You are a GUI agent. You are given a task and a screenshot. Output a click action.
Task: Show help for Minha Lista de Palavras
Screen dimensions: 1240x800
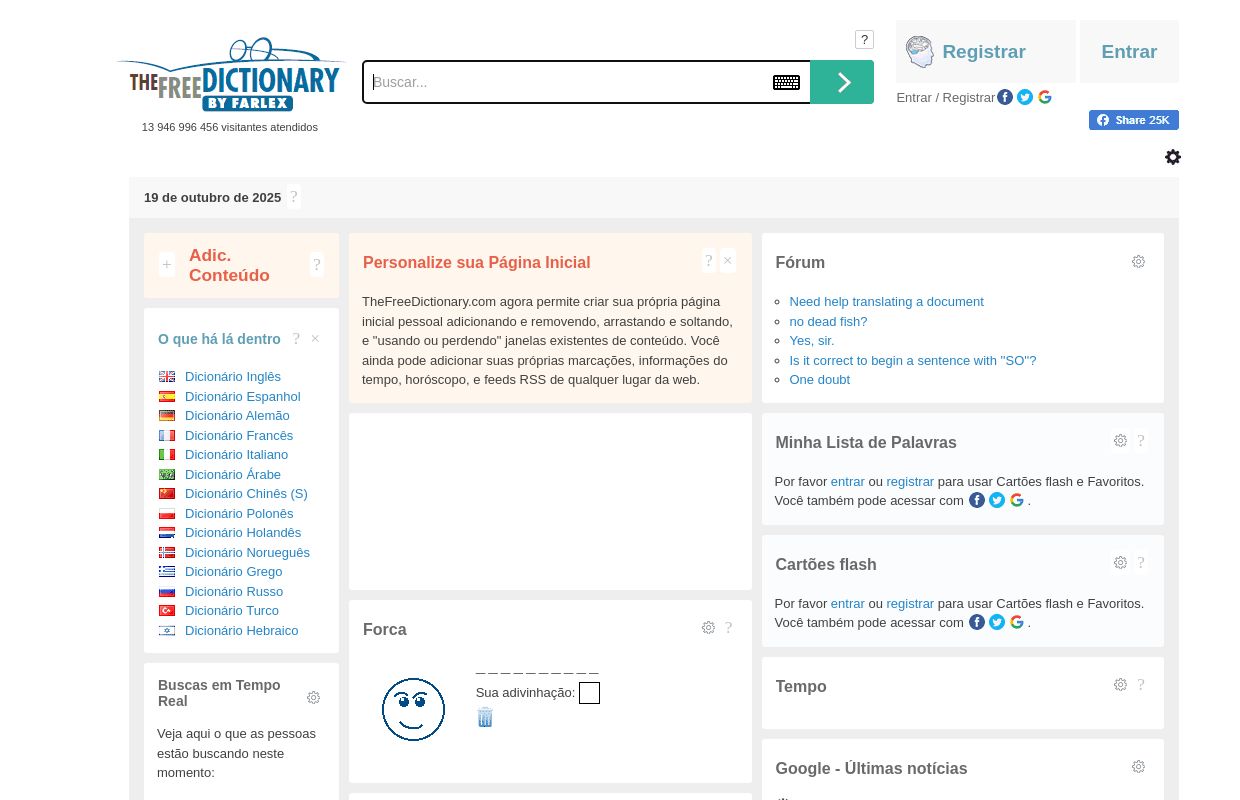point(1141,441)
